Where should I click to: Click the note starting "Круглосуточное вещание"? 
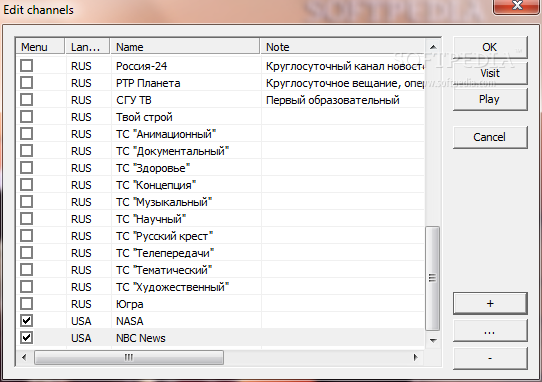[345, 83]
